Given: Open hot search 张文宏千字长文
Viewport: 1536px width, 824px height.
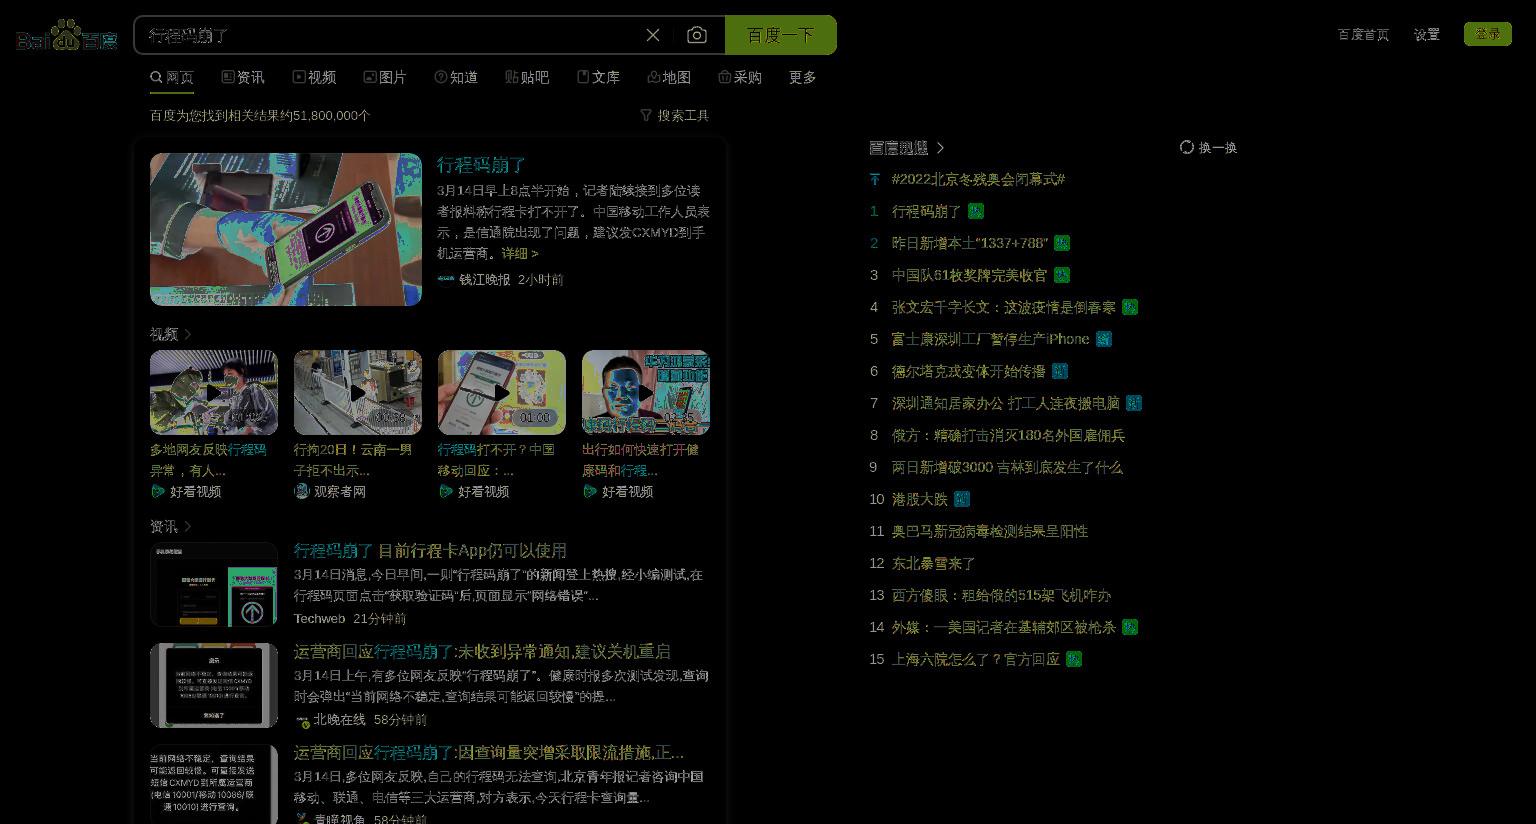Looking at the screenshot, I should pos(1004,307).
